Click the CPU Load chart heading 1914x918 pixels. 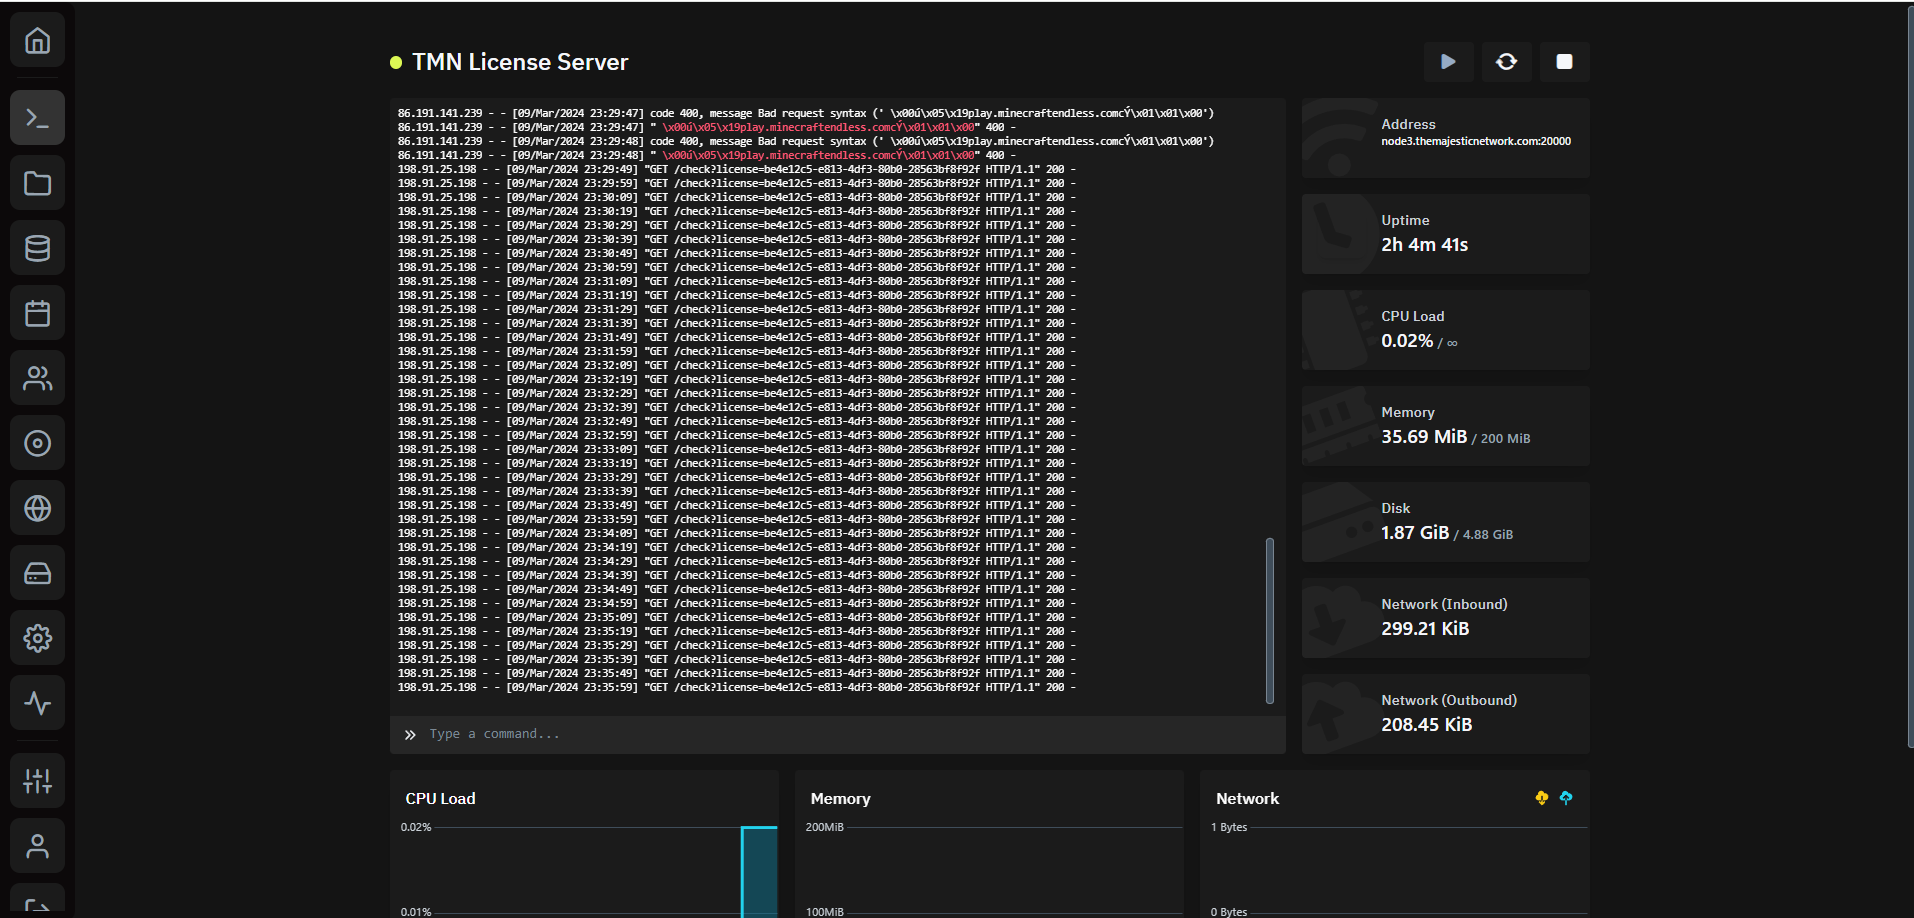tap(440, 799)
